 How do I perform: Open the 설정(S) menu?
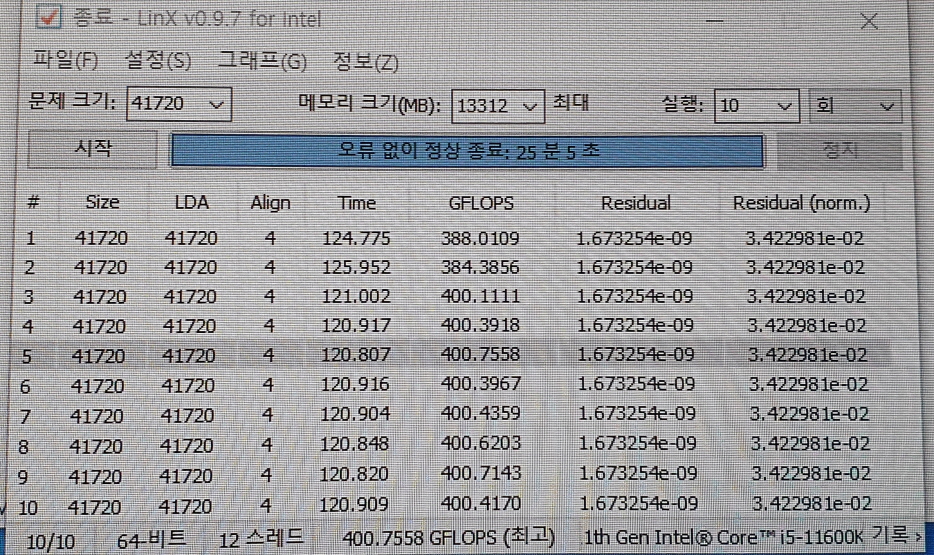coord(157,61)
